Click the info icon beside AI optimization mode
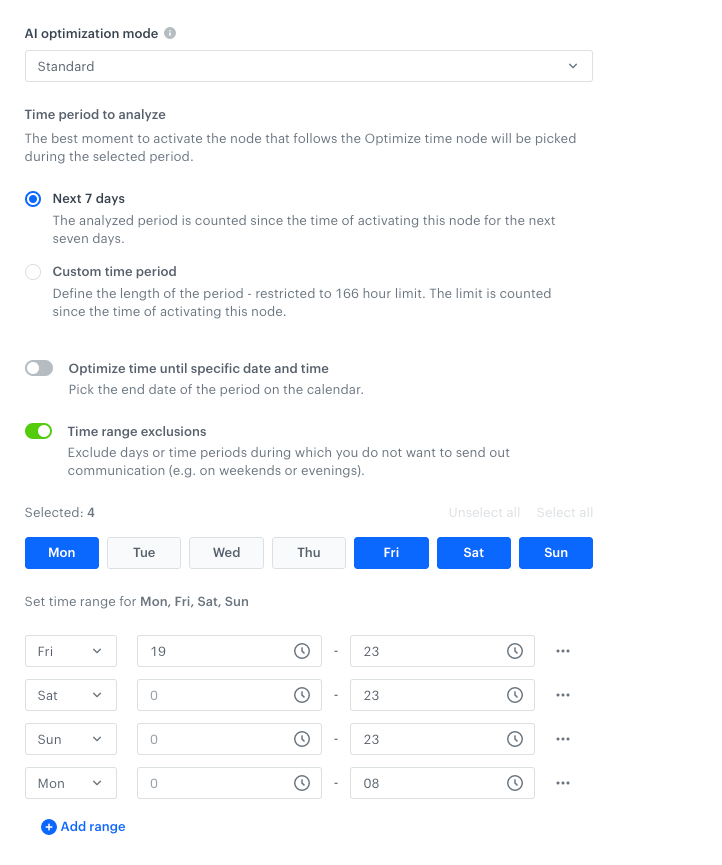The height and width of the screenshot is (865, 722). tap(170, 33)
